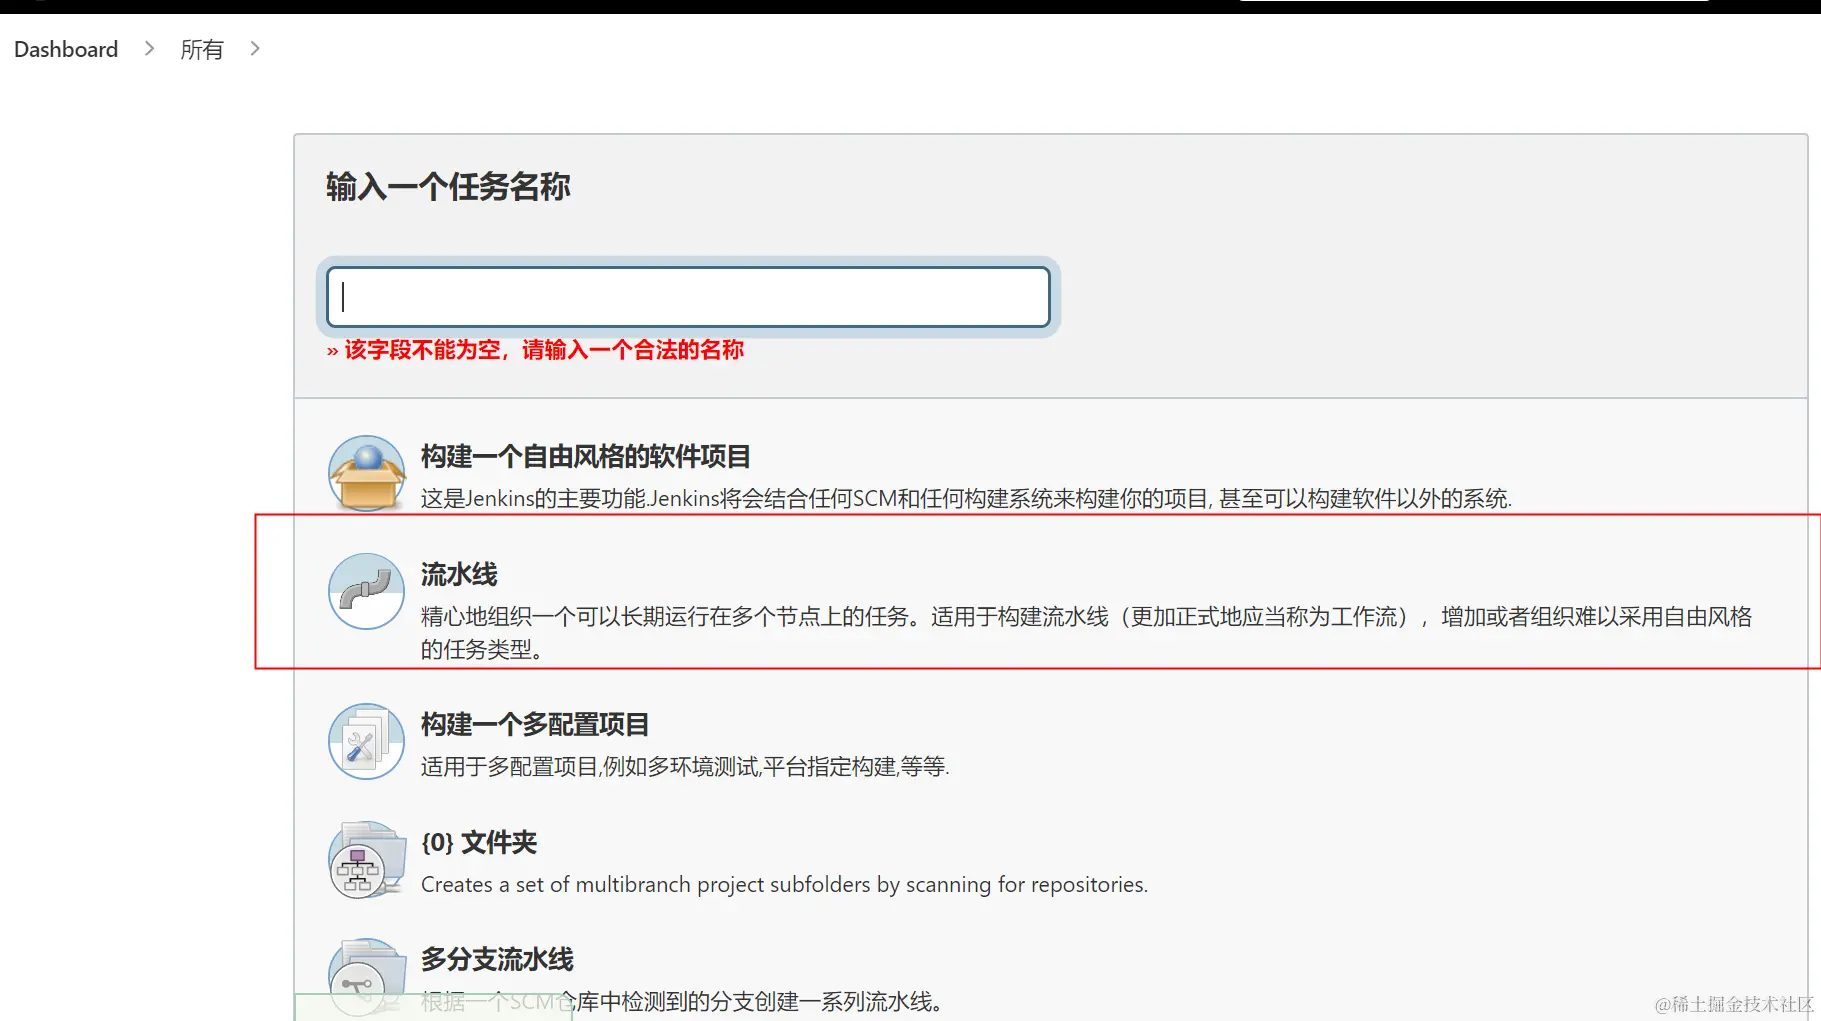The height and width of the screenshot is (1021, 1821).
Task: Select the 多分支流水线 item title
Action: tap(497, 960)
